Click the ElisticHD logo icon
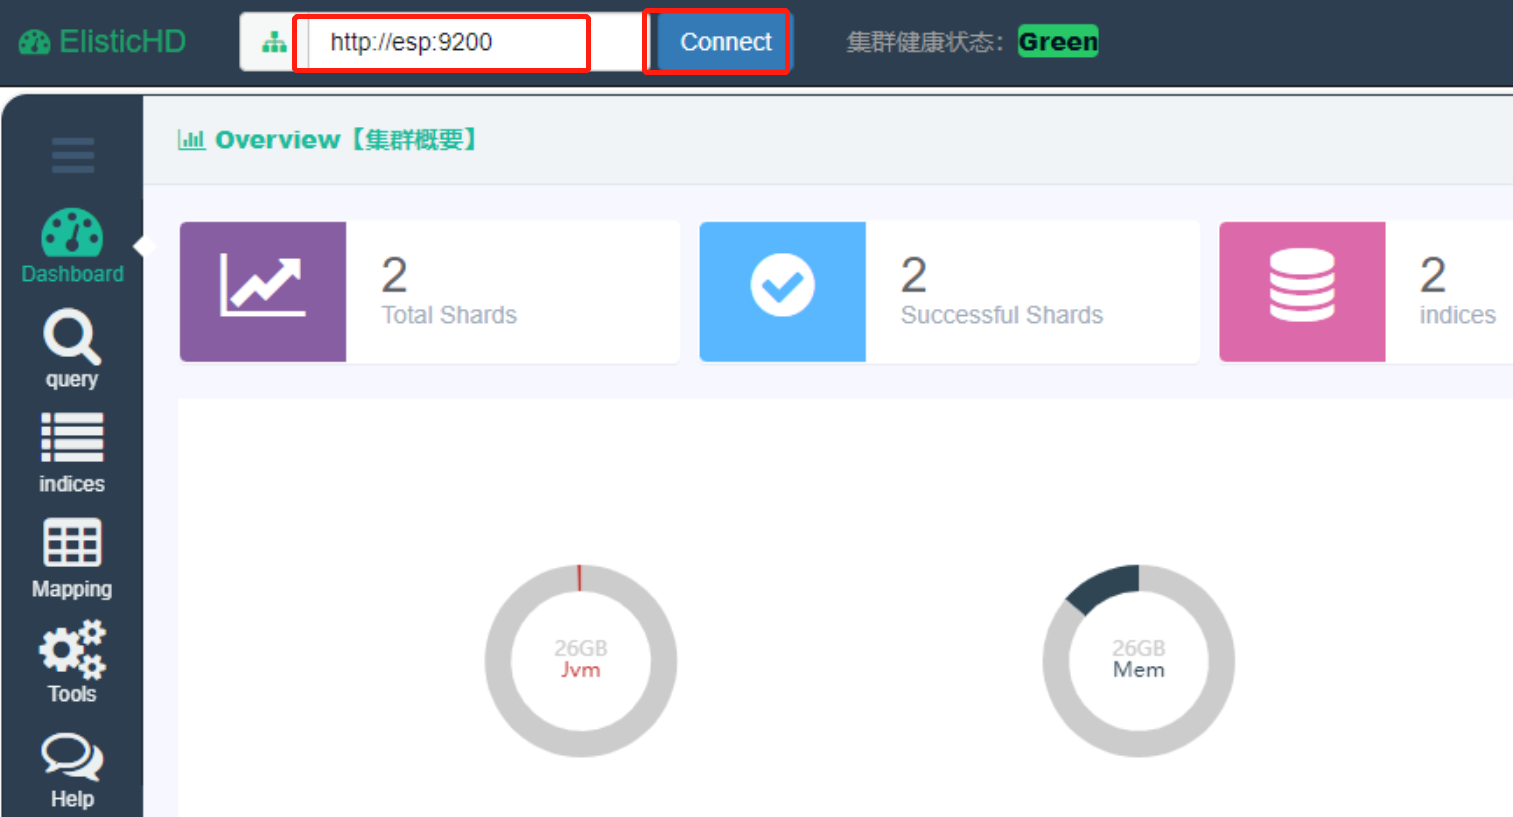The image size is (1513, 817). point(34,42)
